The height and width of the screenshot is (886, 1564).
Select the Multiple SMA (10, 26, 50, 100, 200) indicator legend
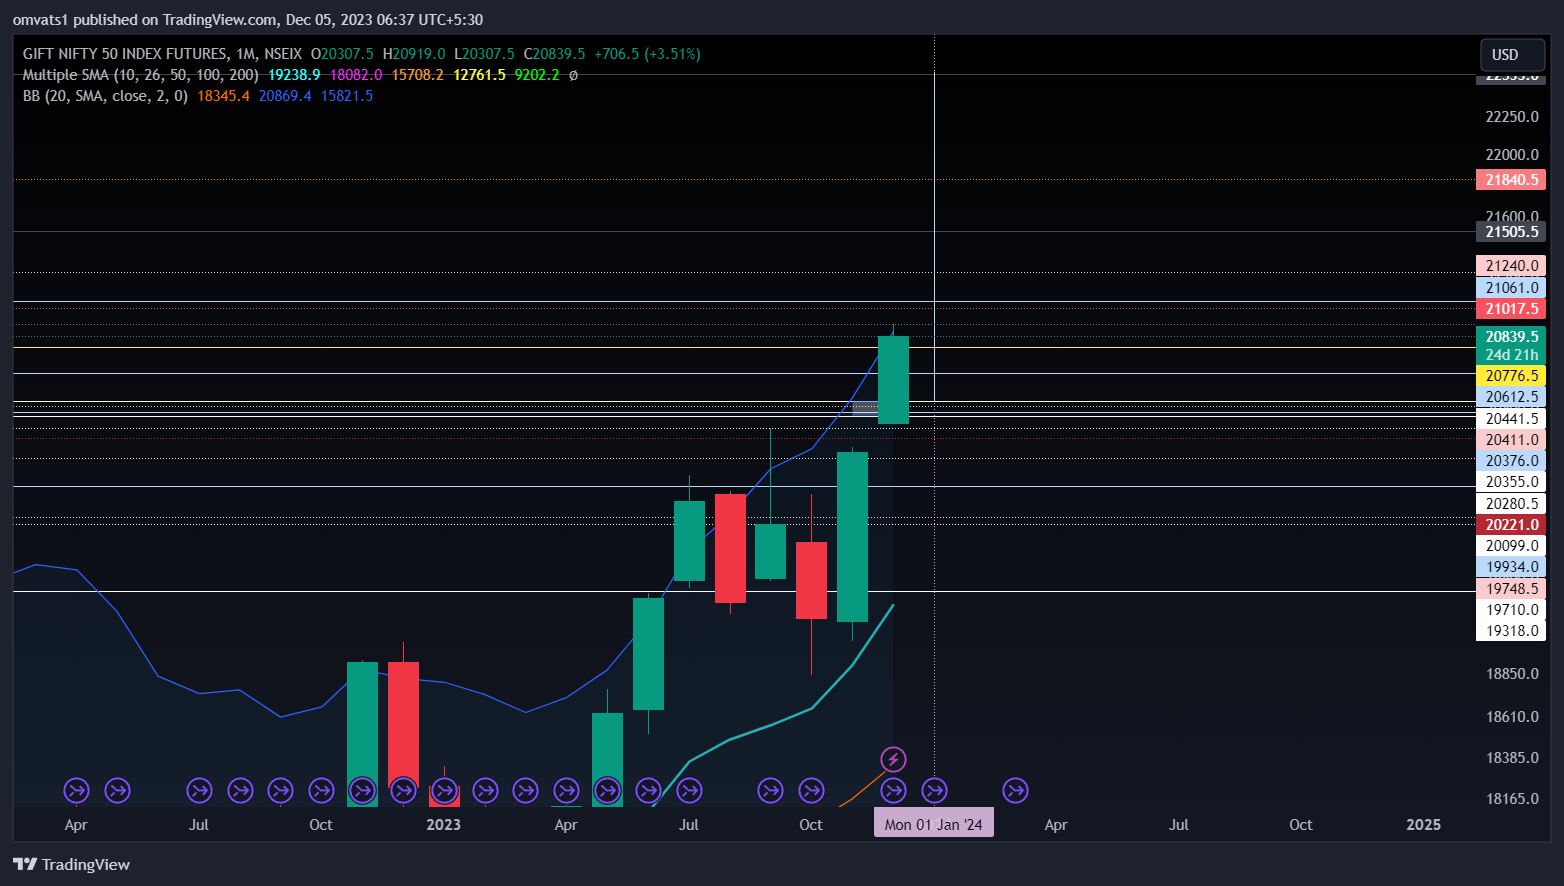[x=140, y=75]
